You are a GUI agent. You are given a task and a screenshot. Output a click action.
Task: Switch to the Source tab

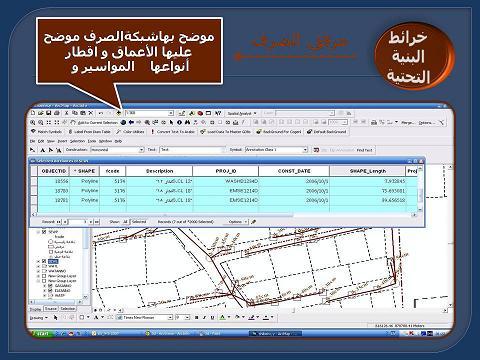tap(51, 309)
